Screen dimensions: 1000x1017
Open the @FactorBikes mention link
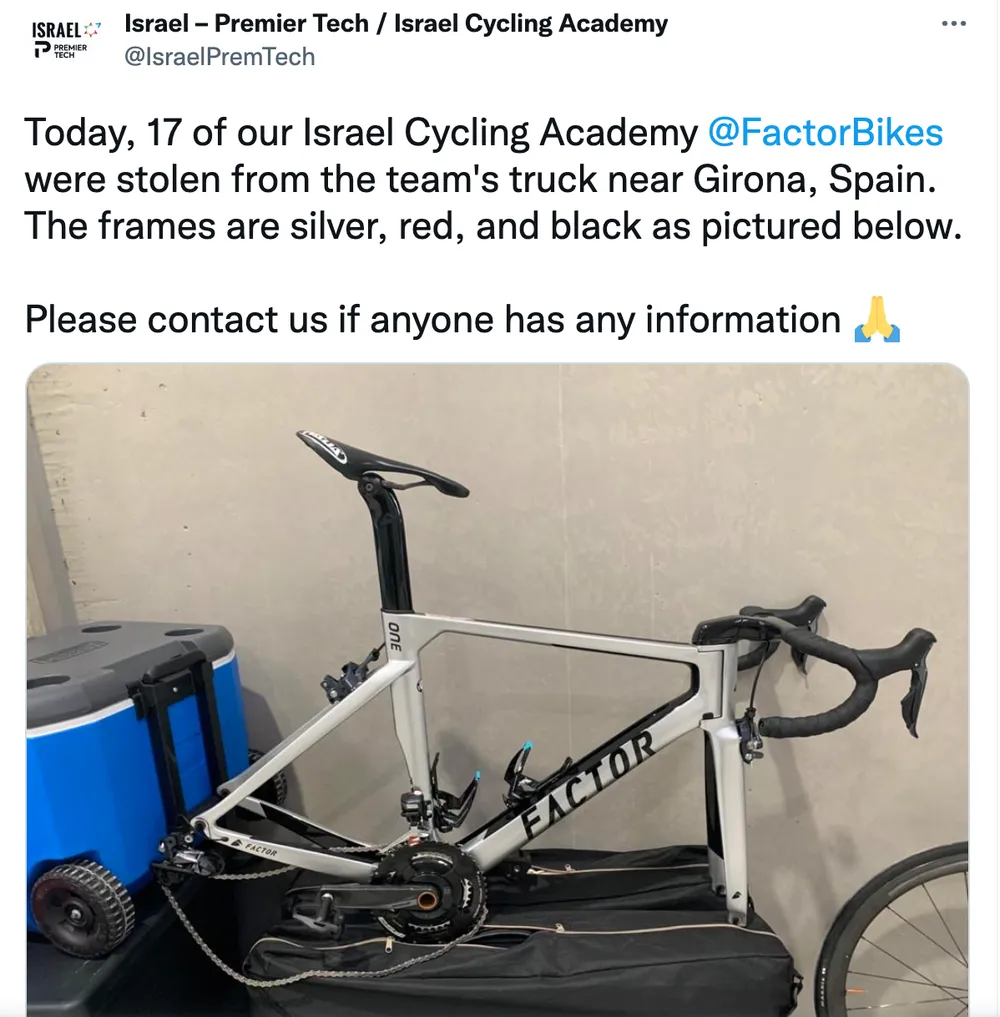[x=825, y=132]
